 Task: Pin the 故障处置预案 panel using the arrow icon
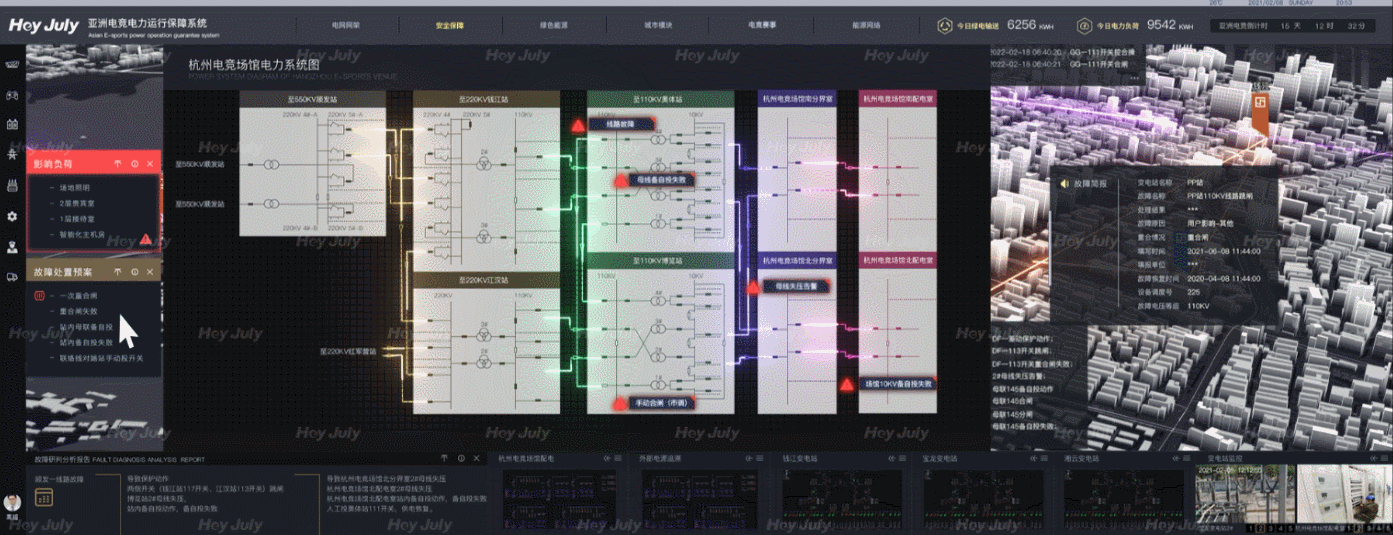[x=118, y=272]
